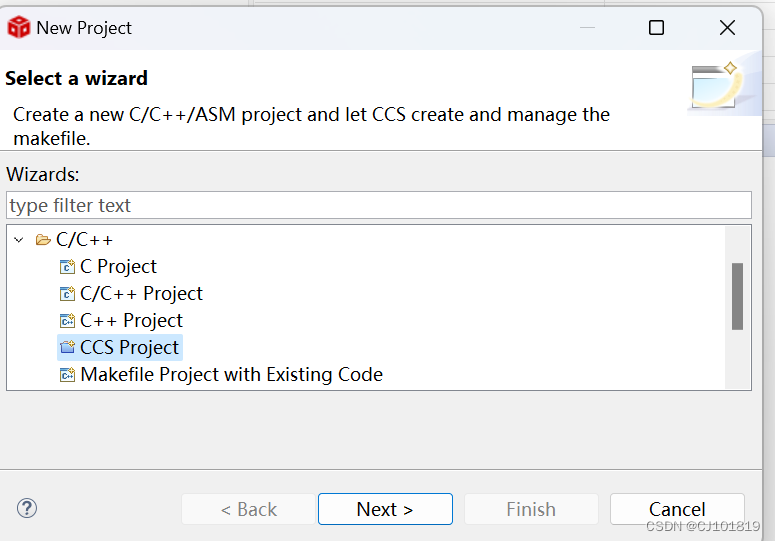
Task: Click the Code Composer Studio title icon
Action: 18,28
